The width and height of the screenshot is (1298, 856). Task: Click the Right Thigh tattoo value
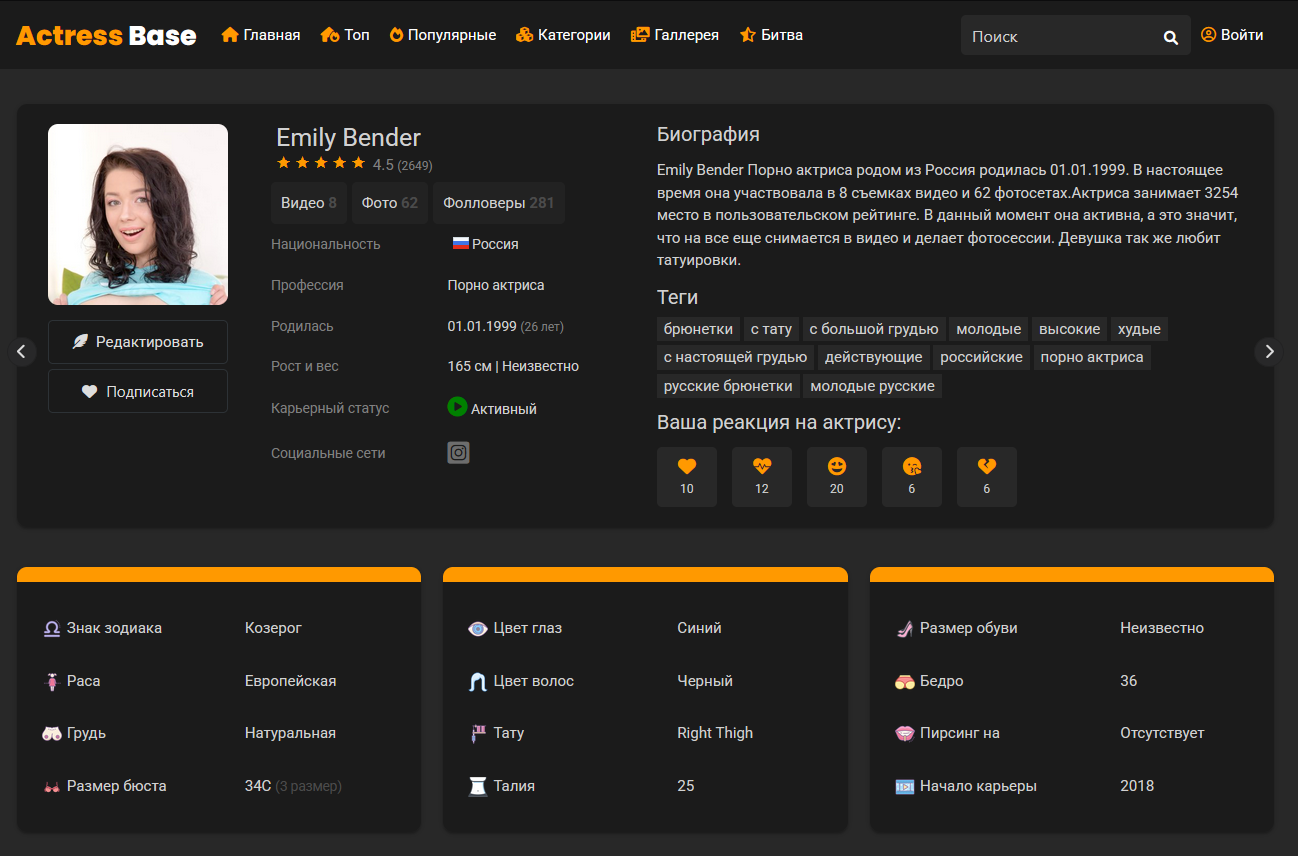point(715,733)
